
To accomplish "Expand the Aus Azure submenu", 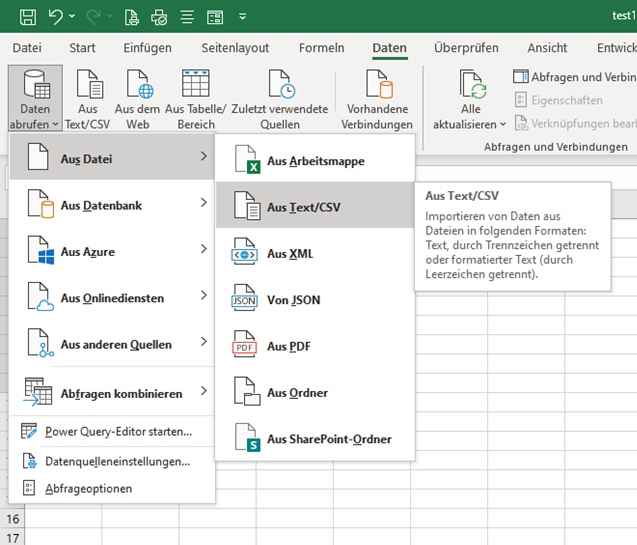I will coord(112,250).
